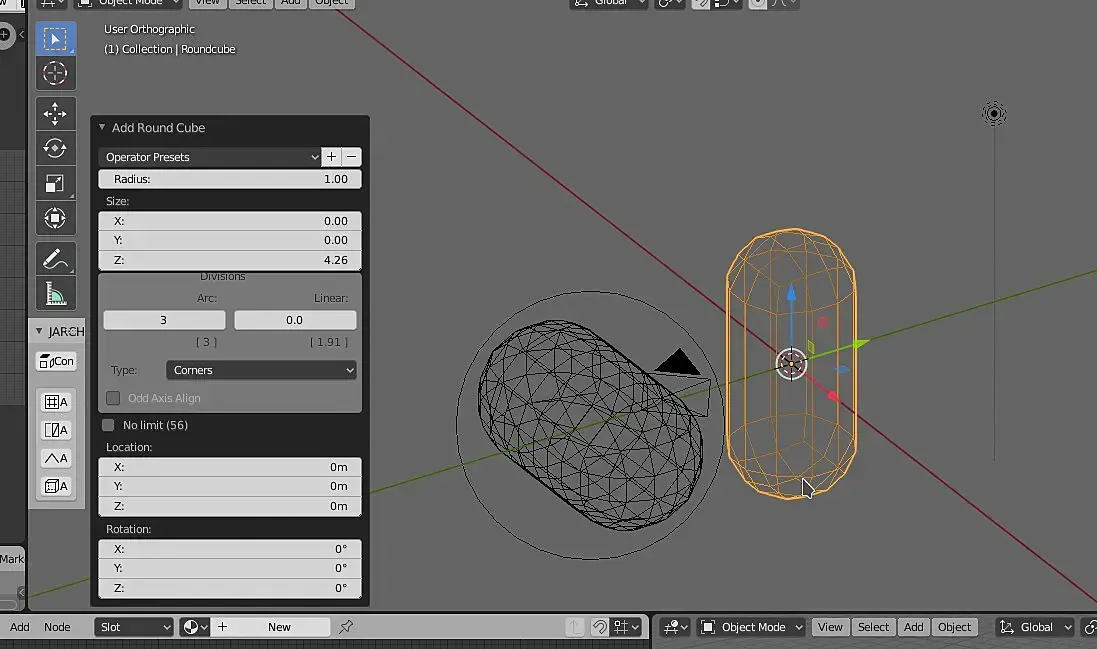Click the Size Z field showing 4.26
This screenshot has height=649, width=1097.
coord(230,260)
